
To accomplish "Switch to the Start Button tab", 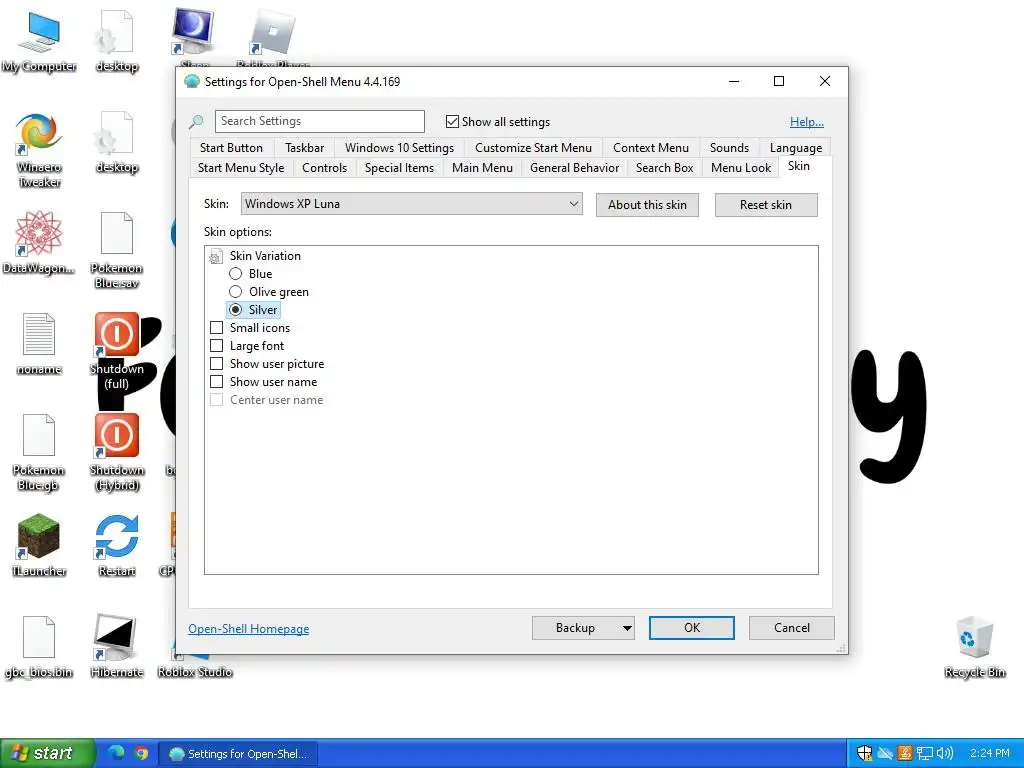I will tap(231, 148).
